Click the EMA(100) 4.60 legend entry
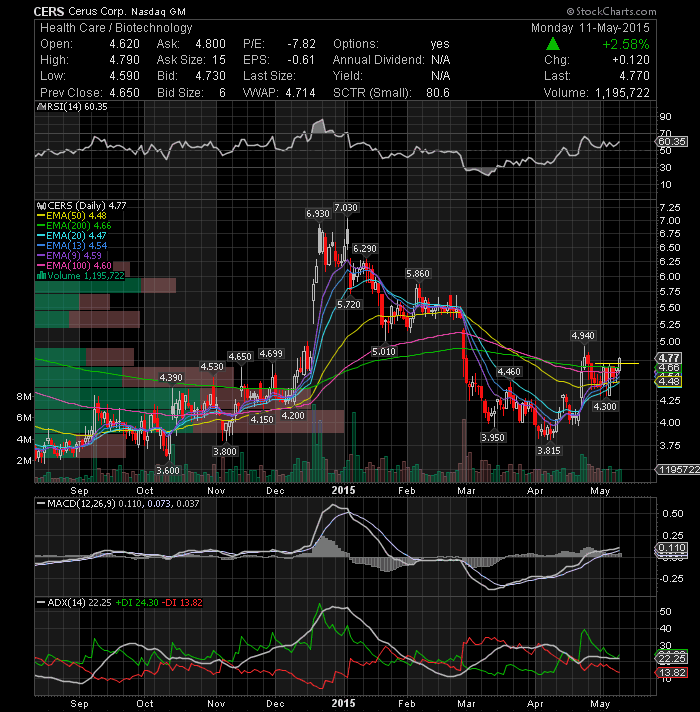This screenshot has height=712, width=700. 74,265
